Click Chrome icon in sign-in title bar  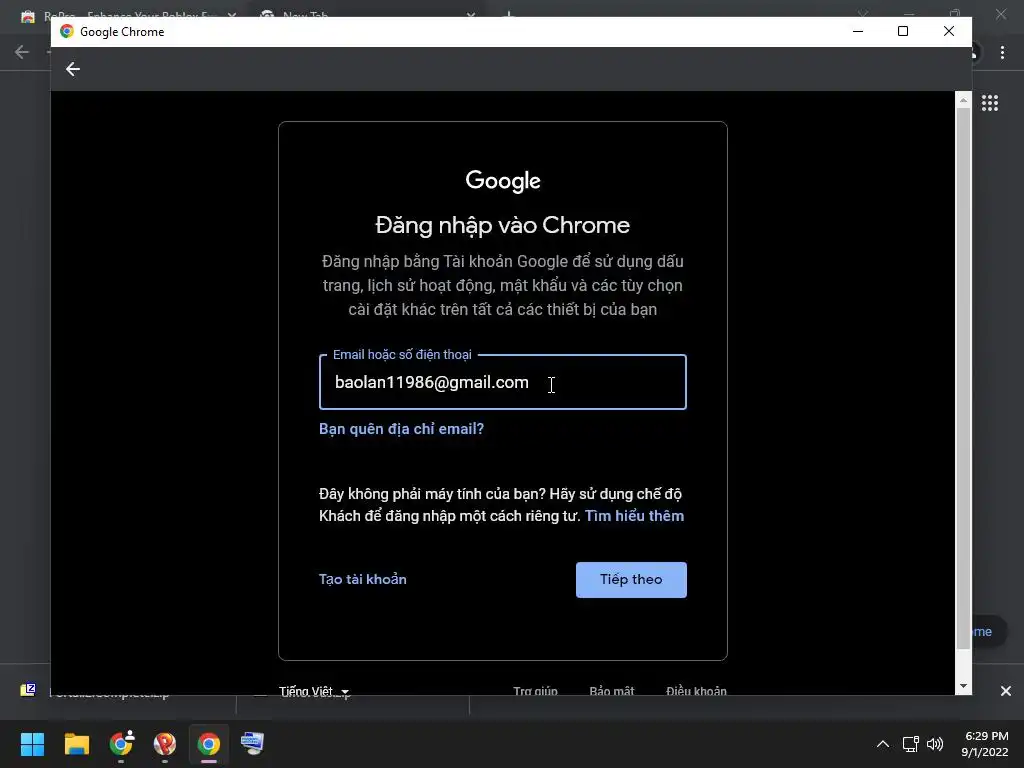(x=67, y=31)
